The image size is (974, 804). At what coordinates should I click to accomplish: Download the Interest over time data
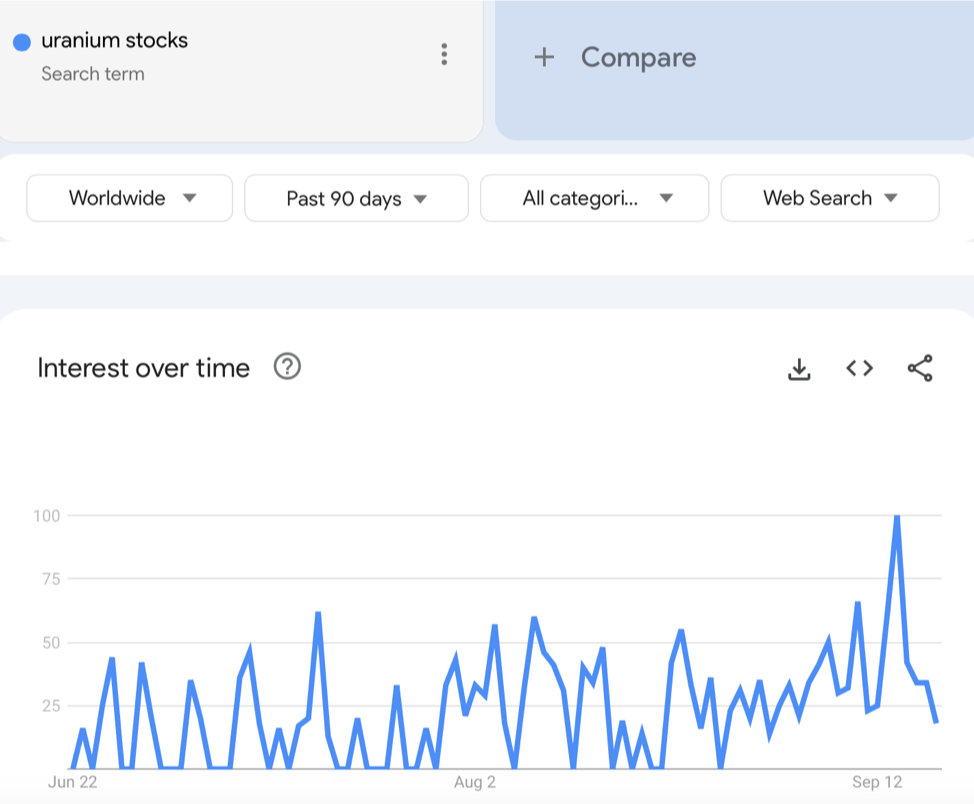click(798, 369)
